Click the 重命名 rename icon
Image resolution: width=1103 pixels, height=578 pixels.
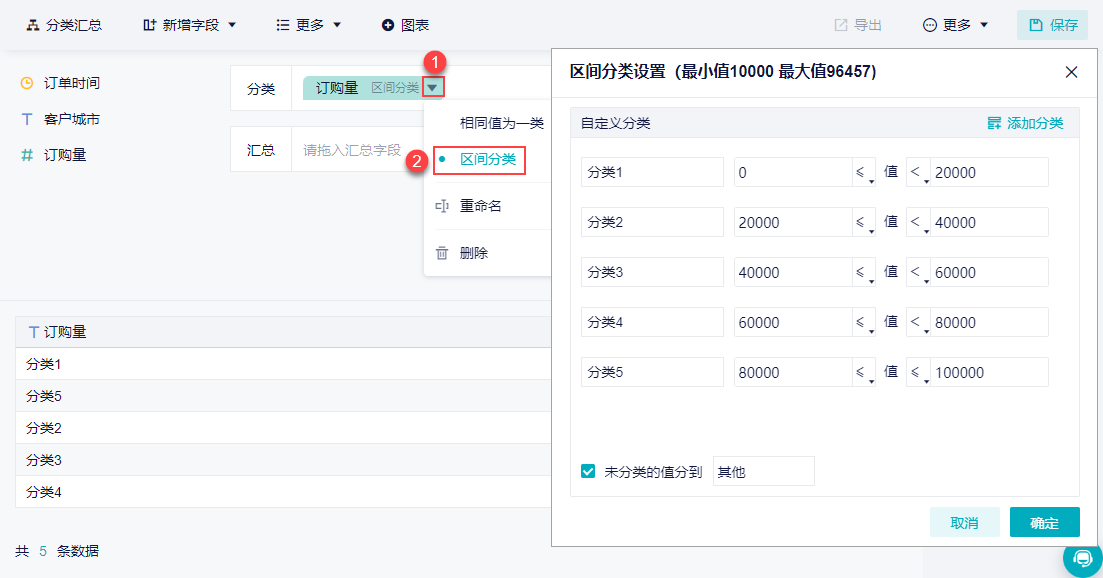click(x=442, y=206)
